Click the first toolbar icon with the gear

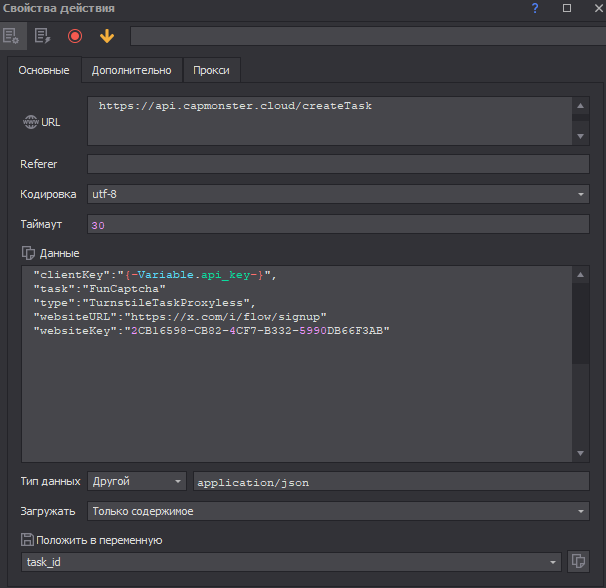pyautogui.click(x=11, y=36)
